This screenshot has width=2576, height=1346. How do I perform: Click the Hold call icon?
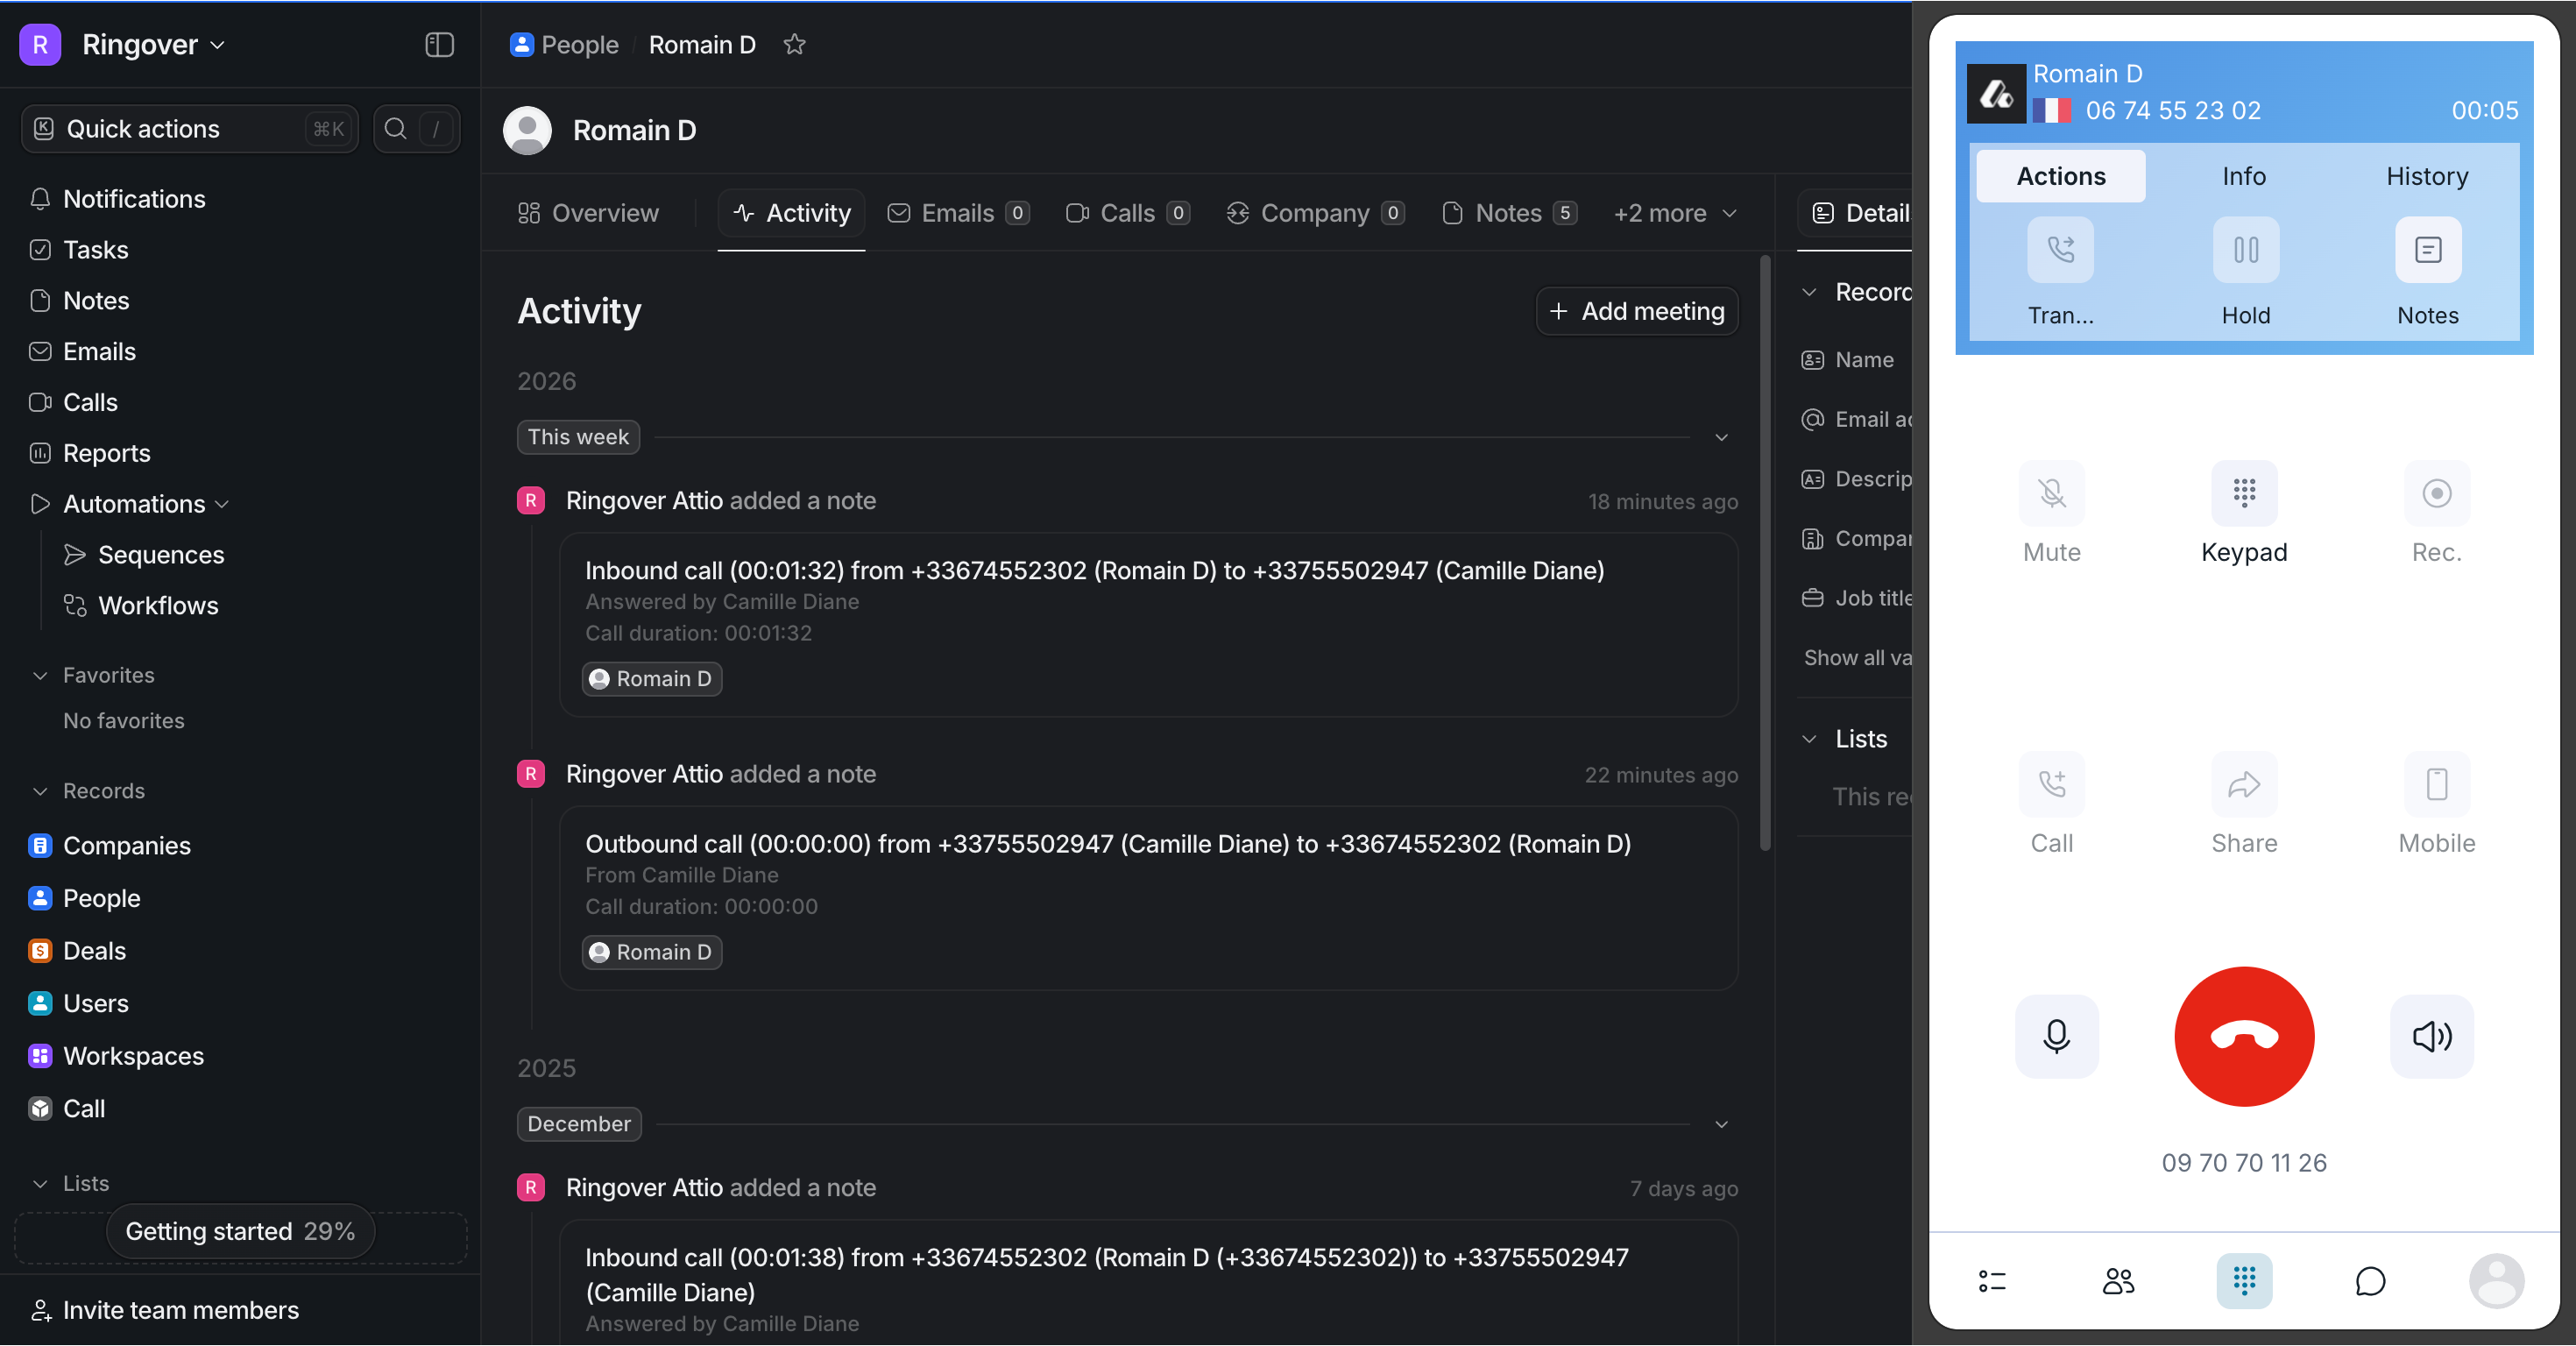coord(2245,250)
